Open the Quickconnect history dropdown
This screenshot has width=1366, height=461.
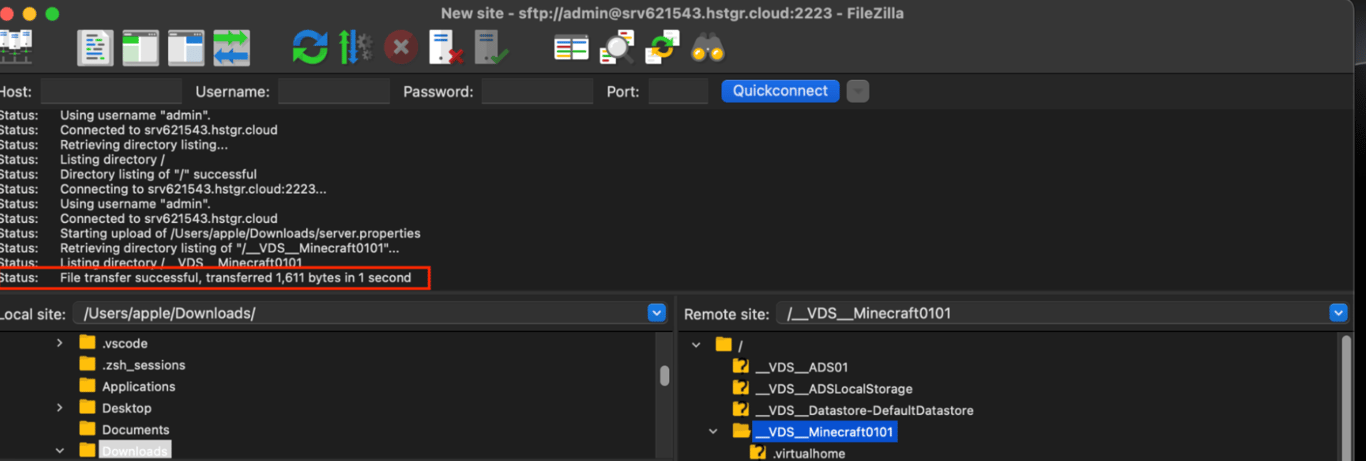[858, 92]
